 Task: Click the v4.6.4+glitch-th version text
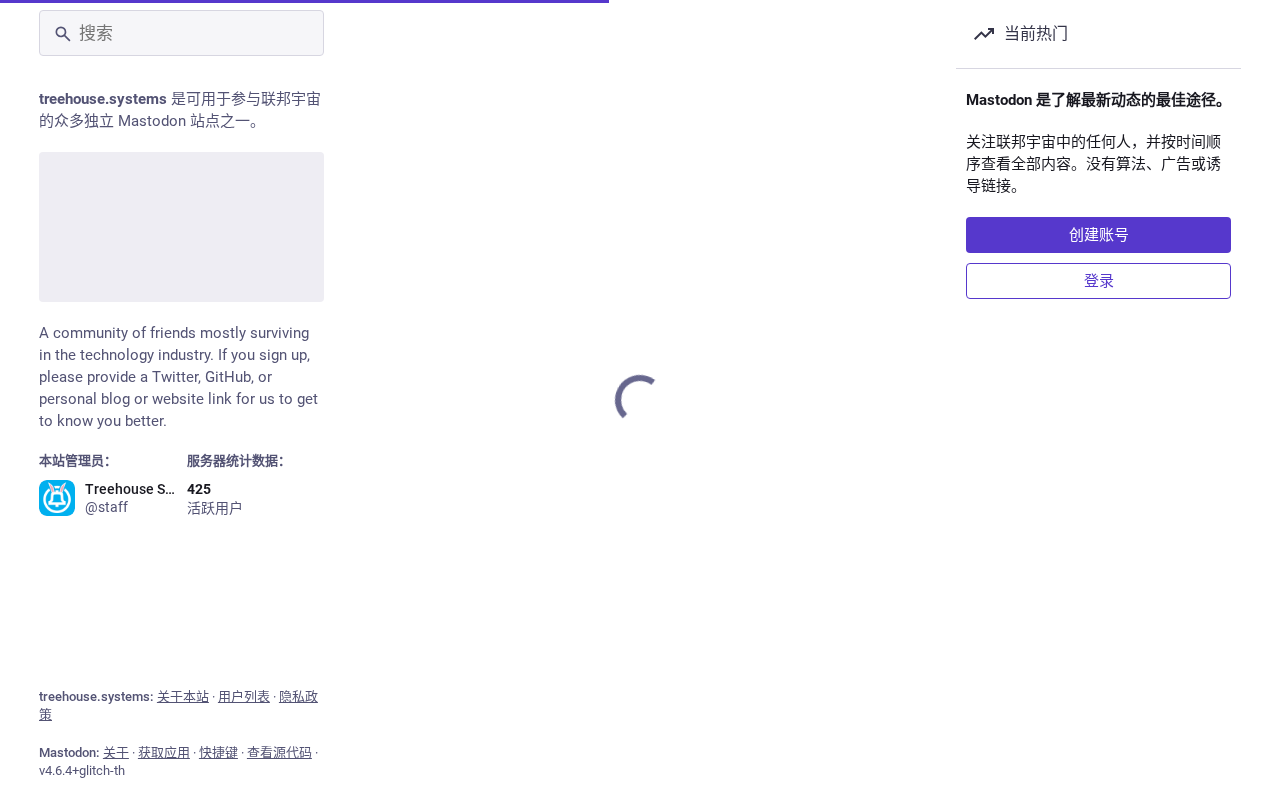point(82,770)
